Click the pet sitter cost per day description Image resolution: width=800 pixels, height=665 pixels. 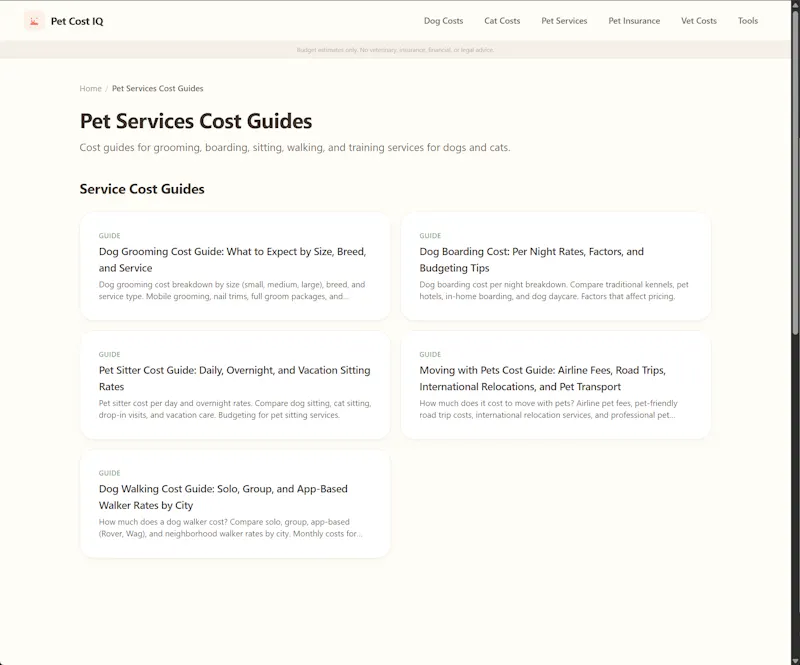pos(235,409)
